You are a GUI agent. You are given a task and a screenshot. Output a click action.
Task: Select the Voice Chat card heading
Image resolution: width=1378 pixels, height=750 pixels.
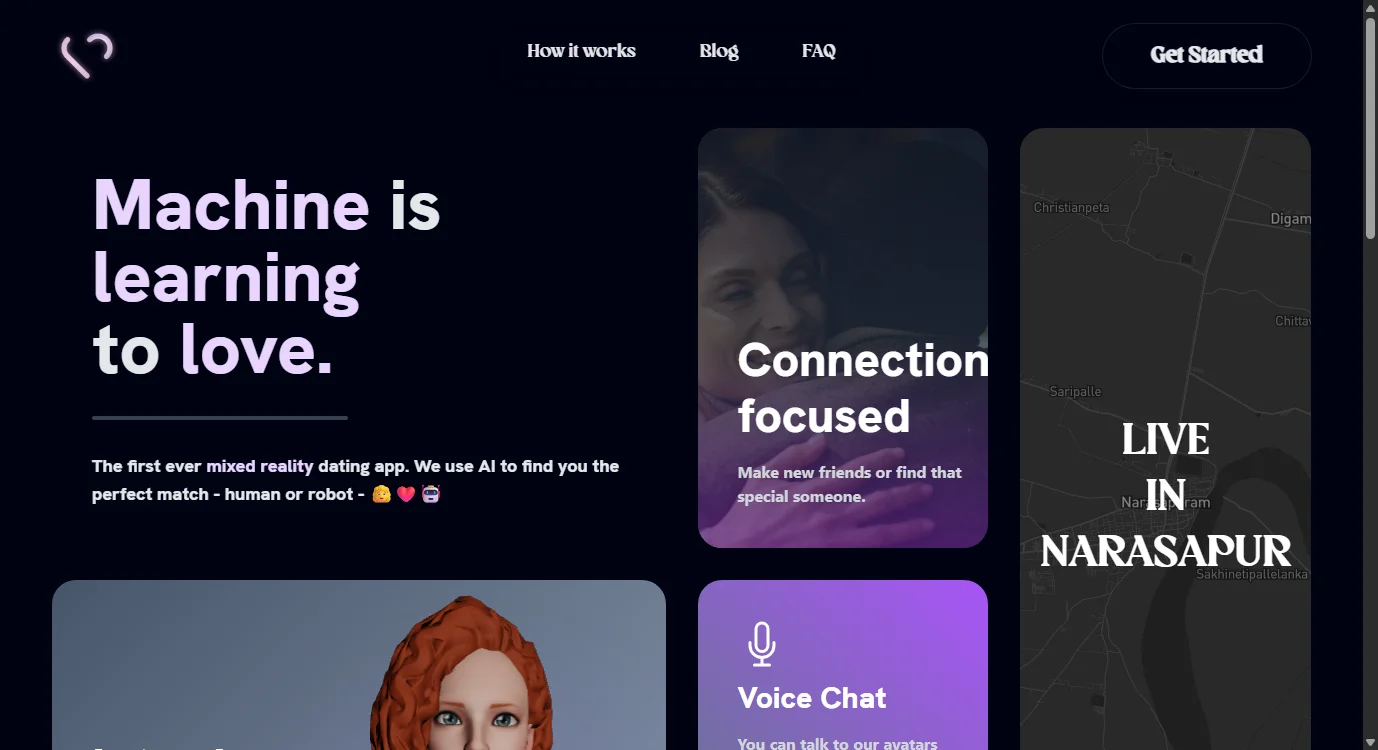[812, 698]
